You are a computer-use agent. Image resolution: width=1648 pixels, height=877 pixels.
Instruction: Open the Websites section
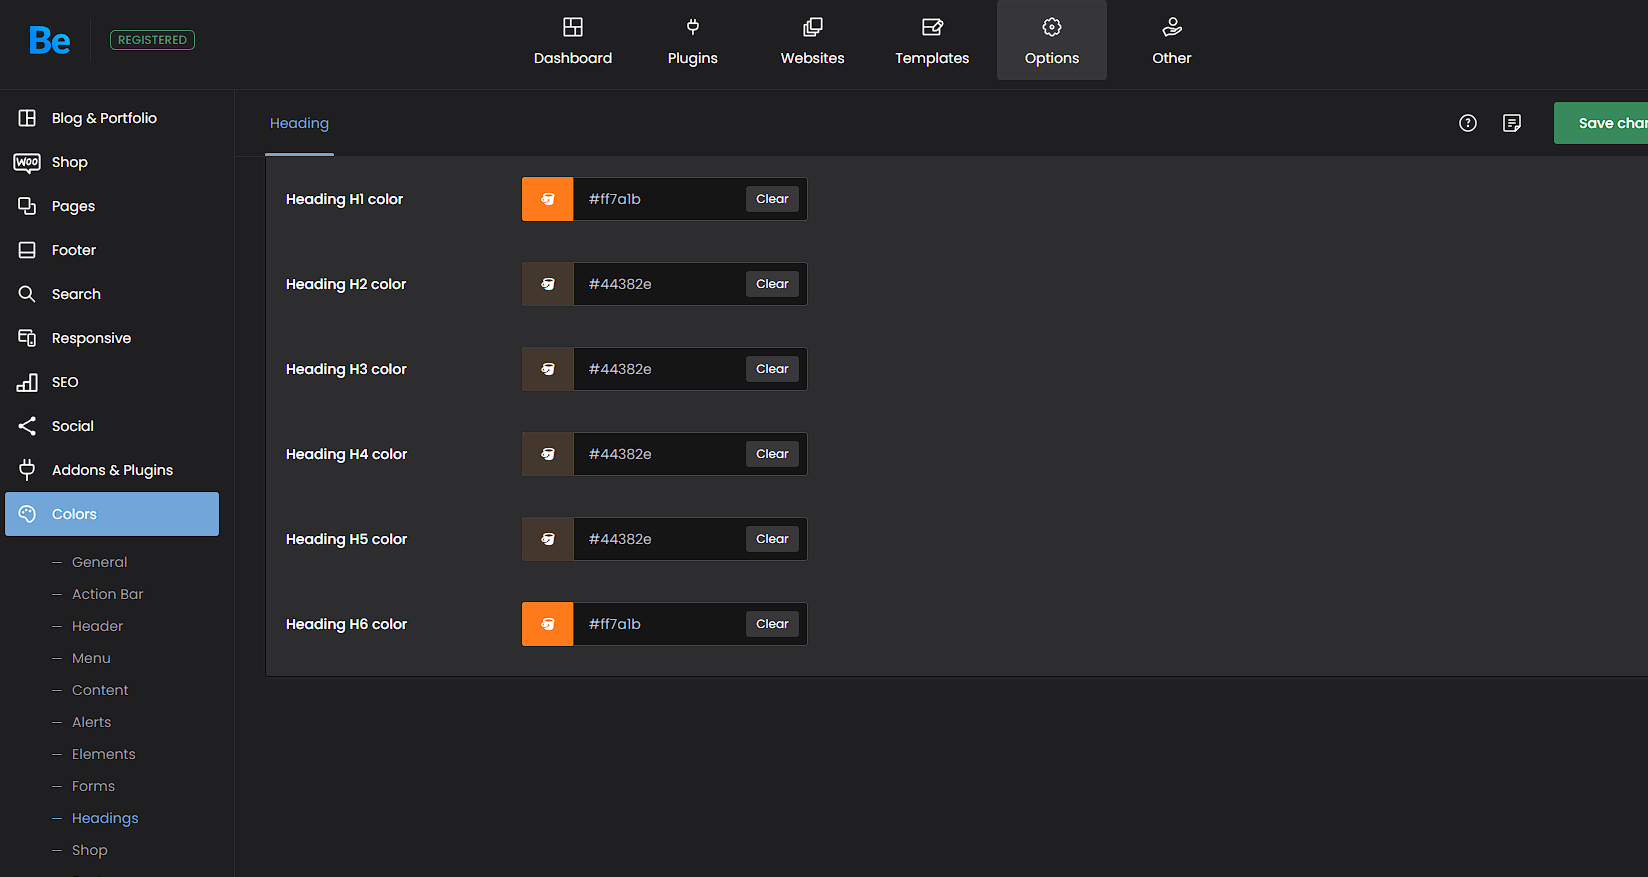[813, 40]
